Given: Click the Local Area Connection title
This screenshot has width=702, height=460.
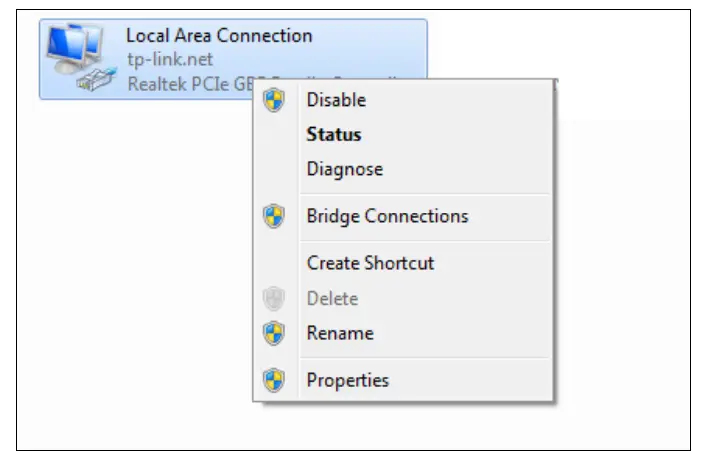Looking at the screenshot, I should (x=219, y=36).
